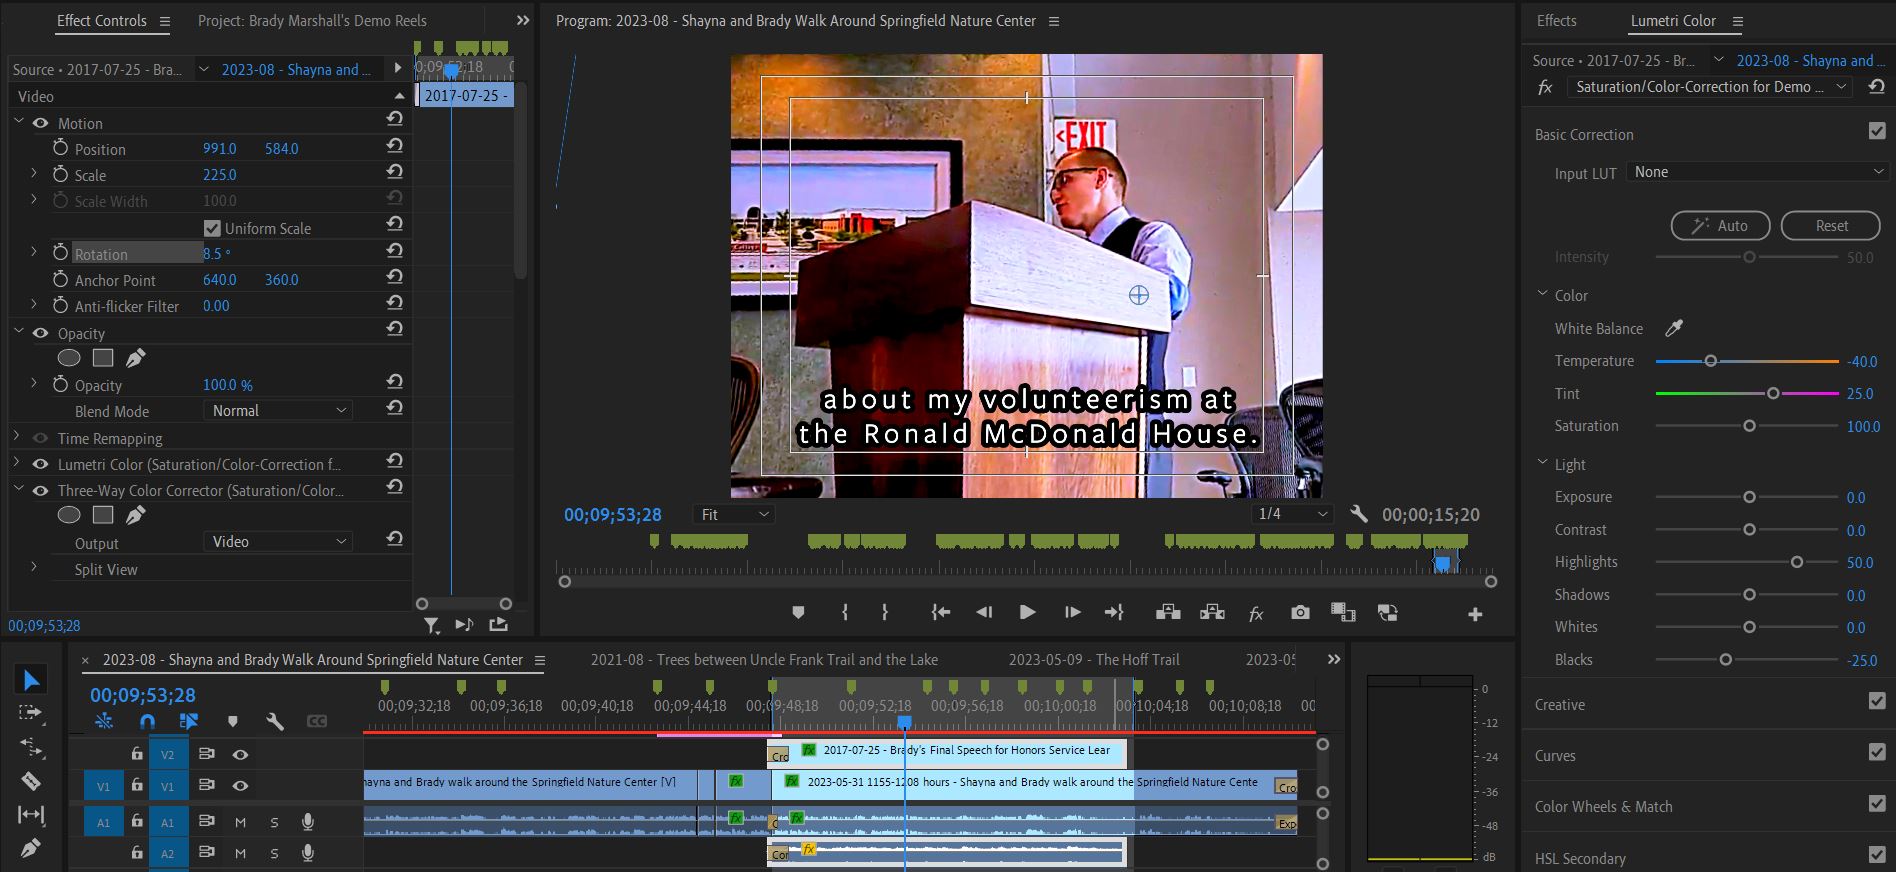Open the playback resolution 1/4 dropdown
This screenshot has height=872, width=1896.
pos(1293,514)
